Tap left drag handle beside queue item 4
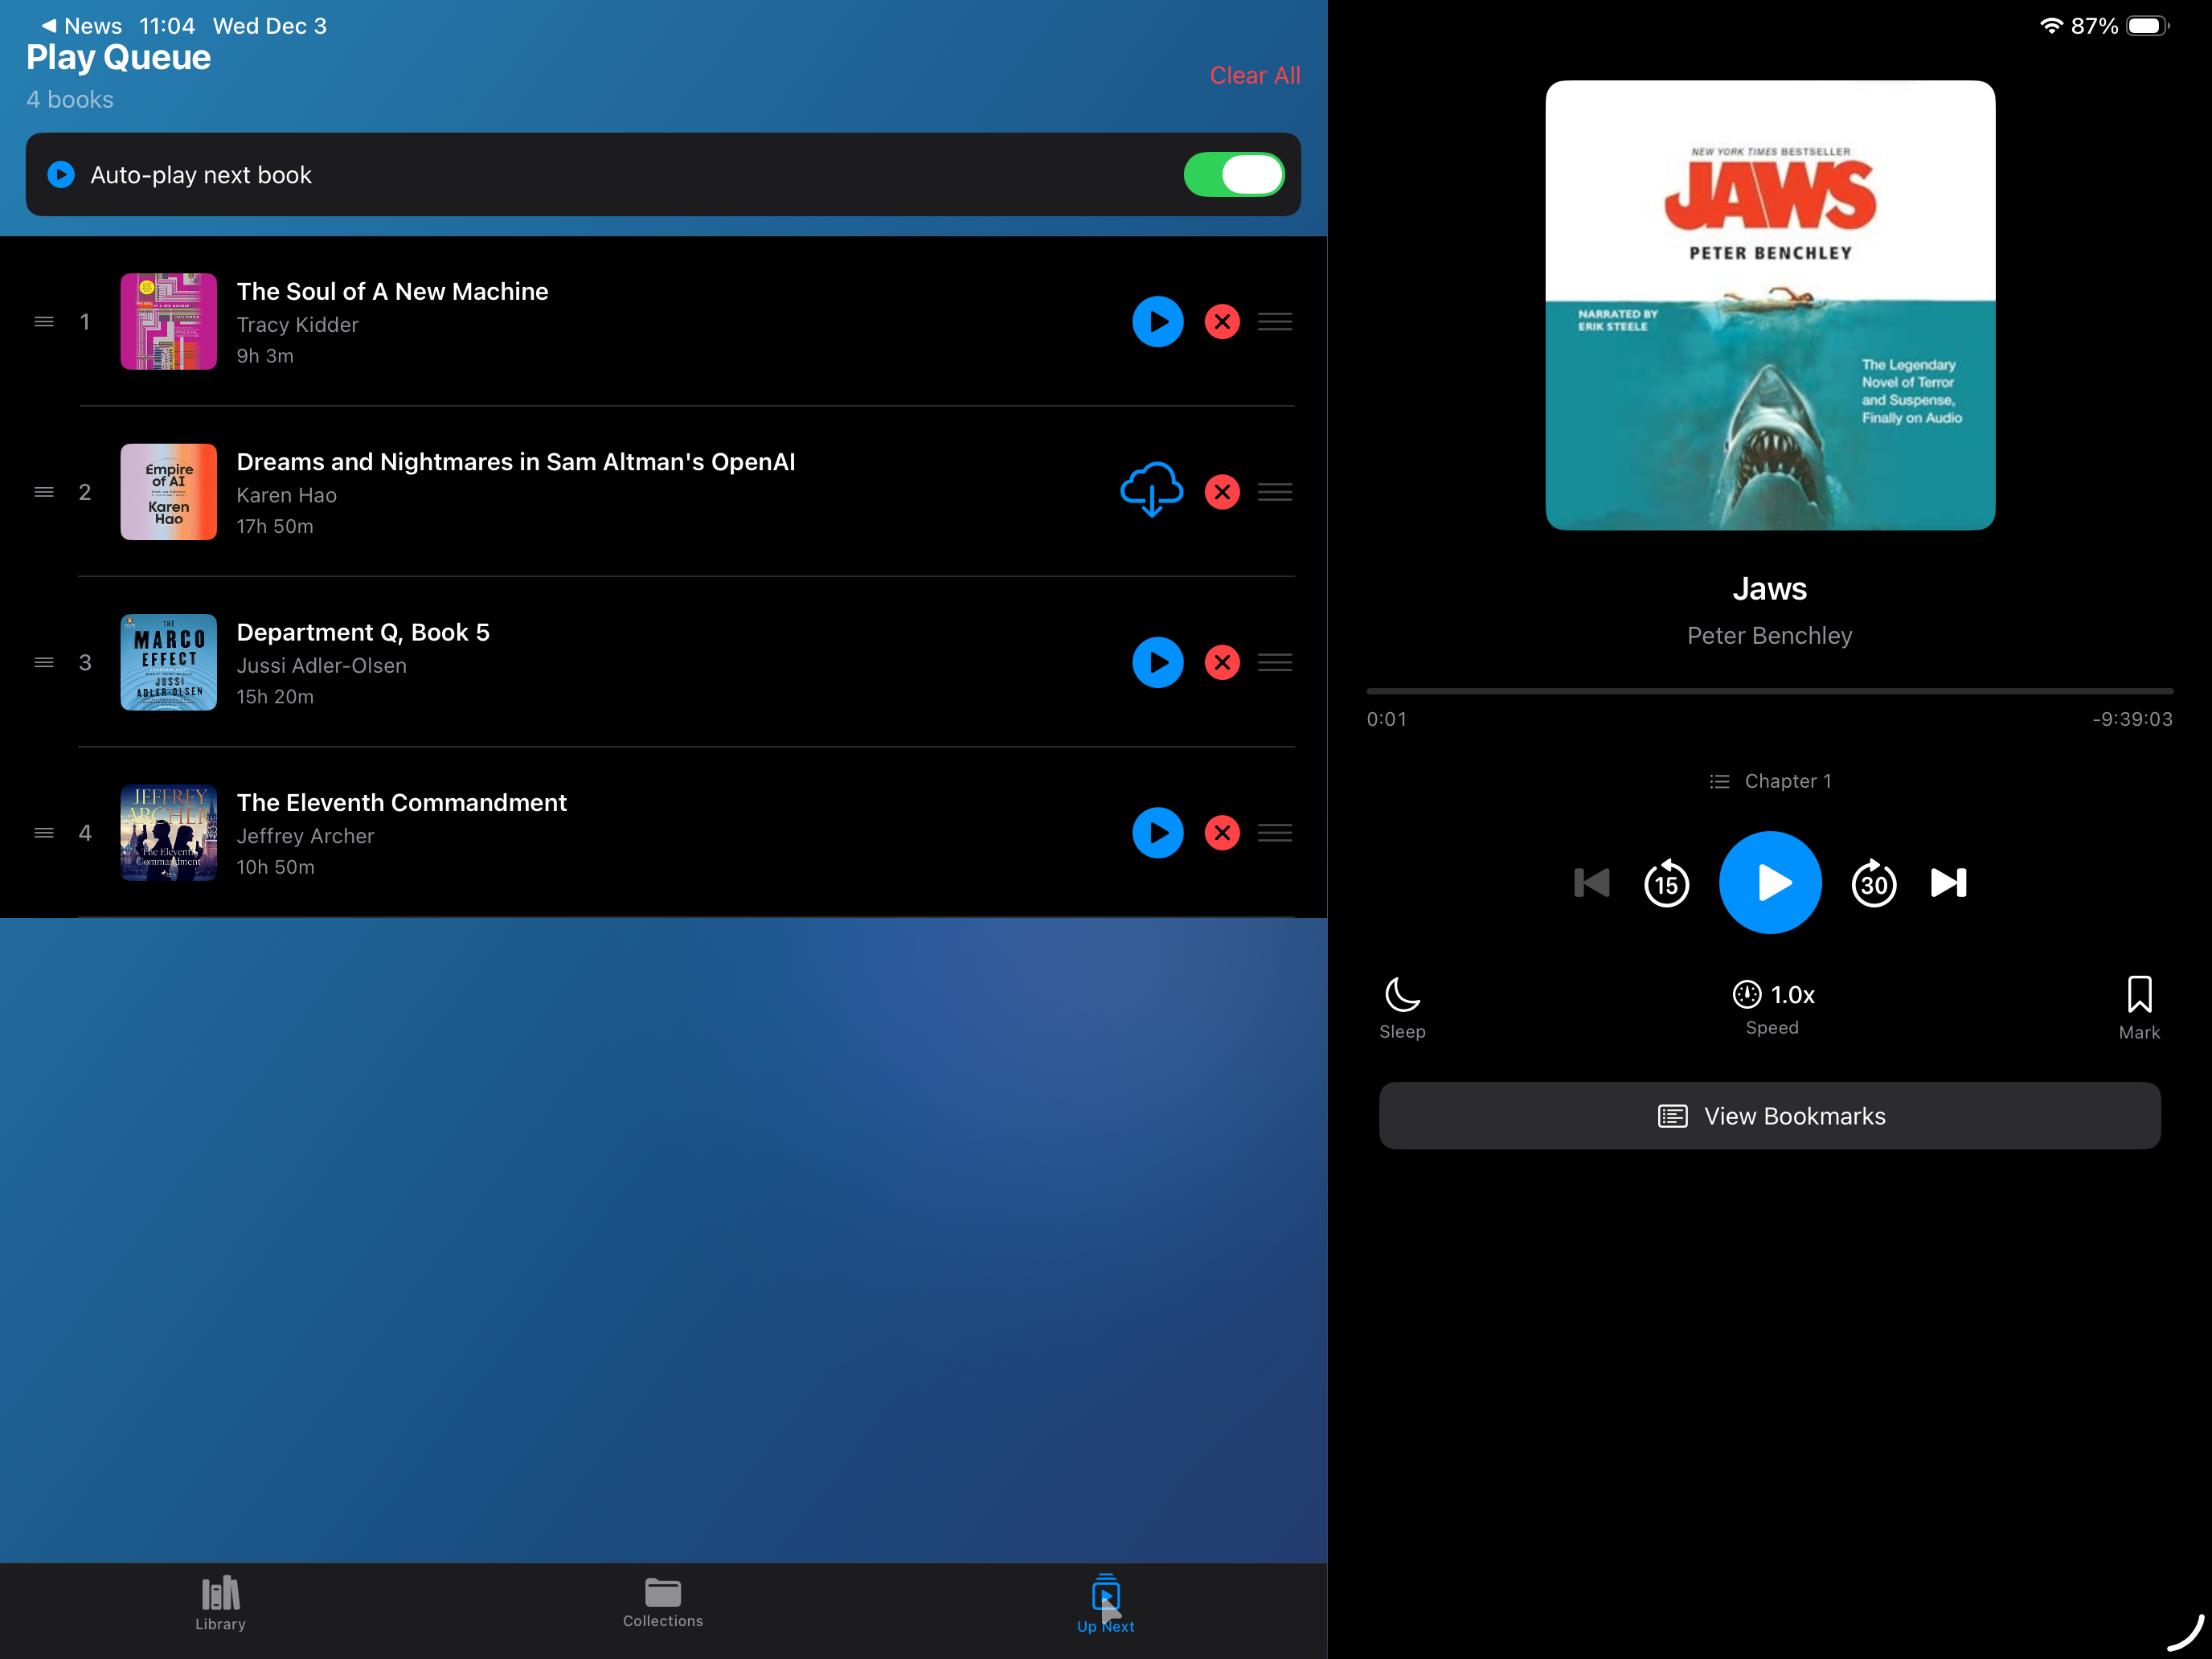The image size is (2212, 1659). (44, 833)
